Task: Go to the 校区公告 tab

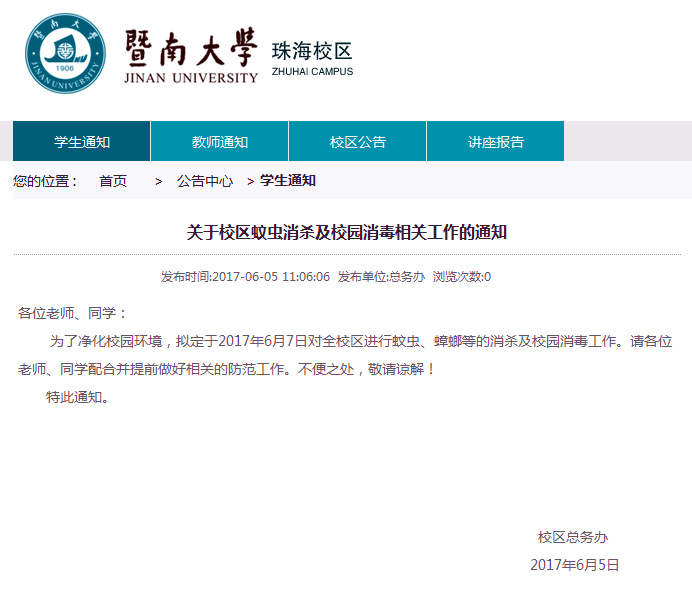Action: tap(358, 142)
